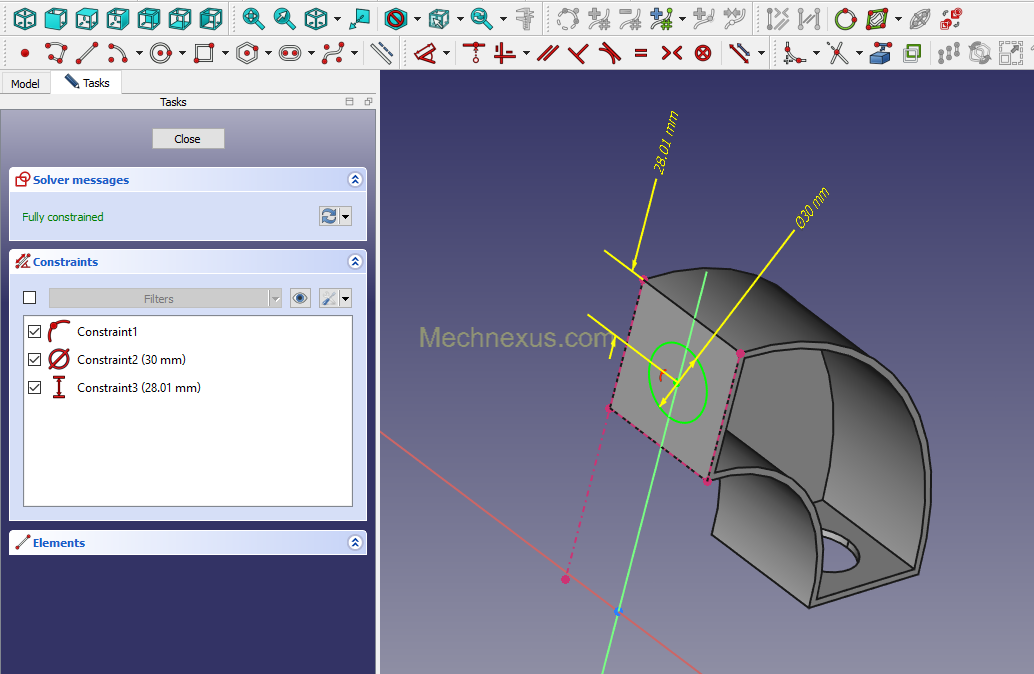Pick the create polyline tool
Image resolution: width=1034 pixels, height=674 pixels.
[55, 52]
